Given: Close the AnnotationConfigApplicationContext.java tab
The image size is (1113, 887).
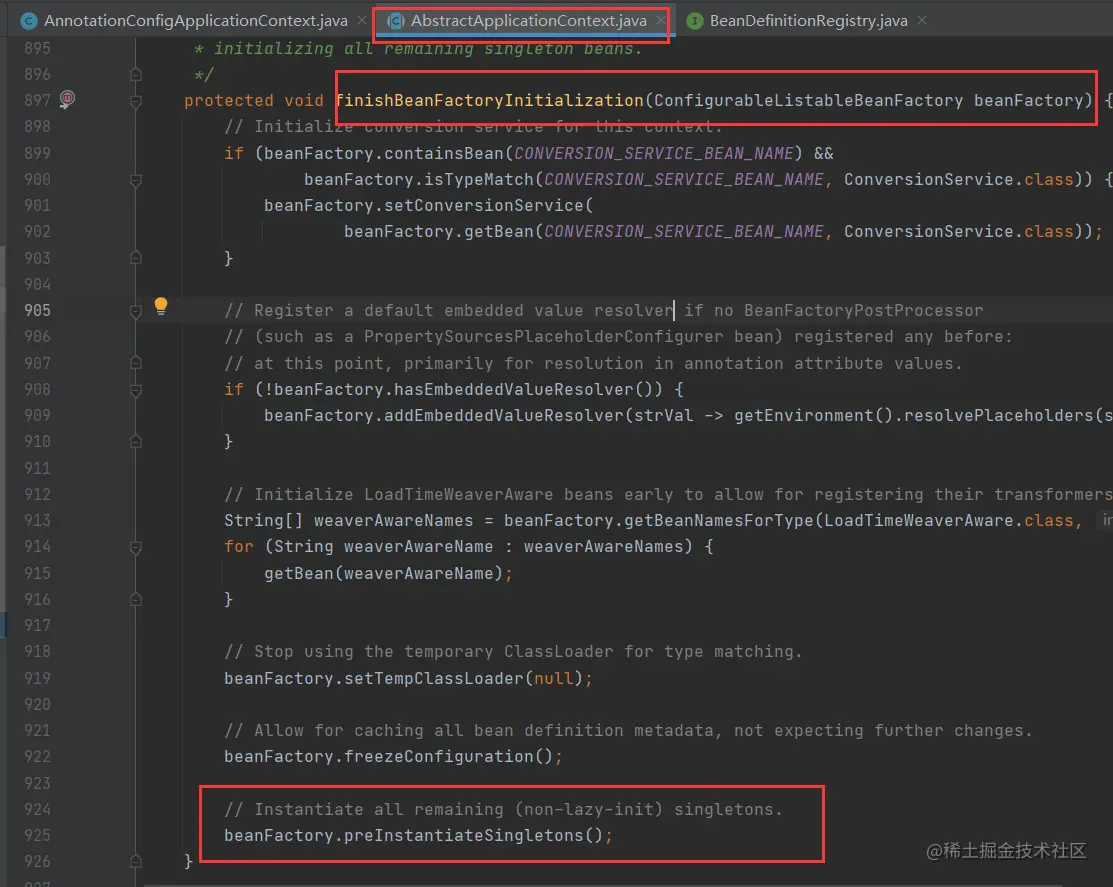Looking at the screenshot, I should click(x=361, y=21).
